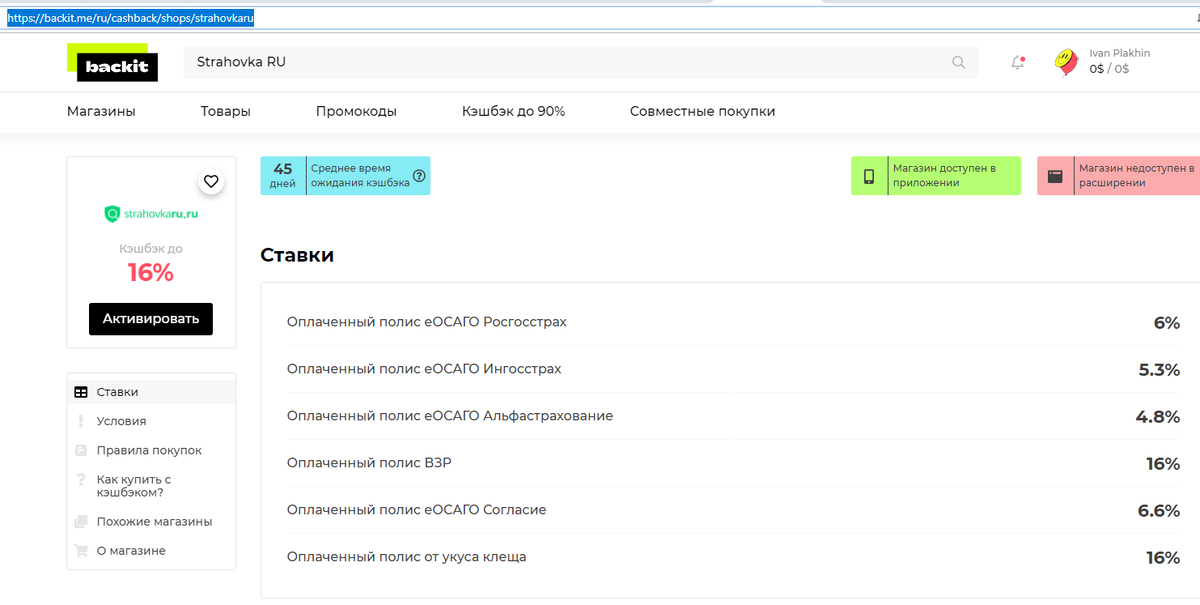The height and width of the screenshot is (605, 1200).
Task: Open Совместные покупки menu
Action: click(x=702, y=112)
